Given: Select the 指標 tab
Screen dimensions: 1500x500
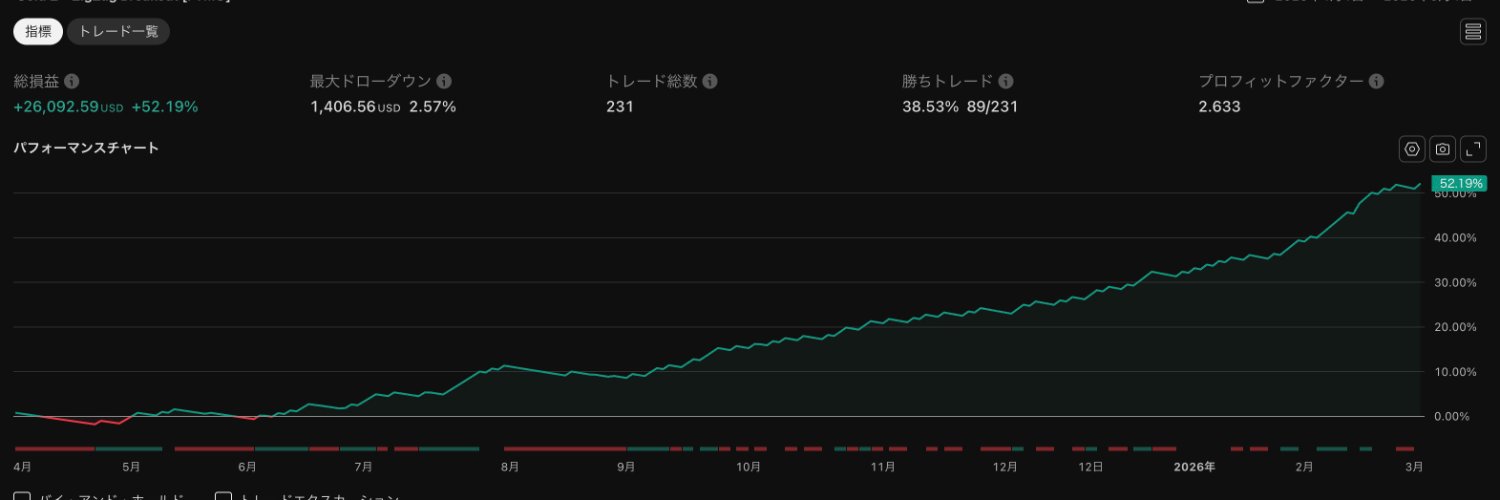Looking at the screenshot, I should tap(38, 32).
